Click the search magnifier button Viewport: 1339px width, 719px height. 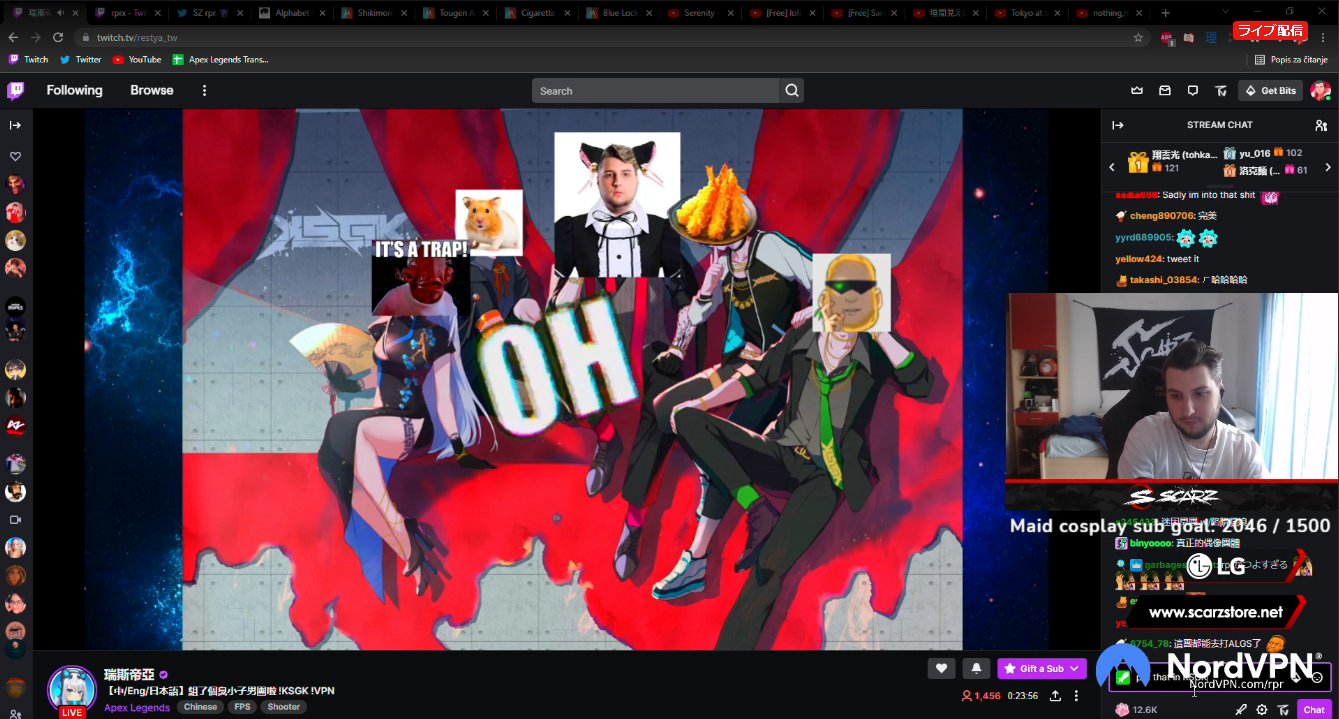pyautogui.click(x=792, y=91)
